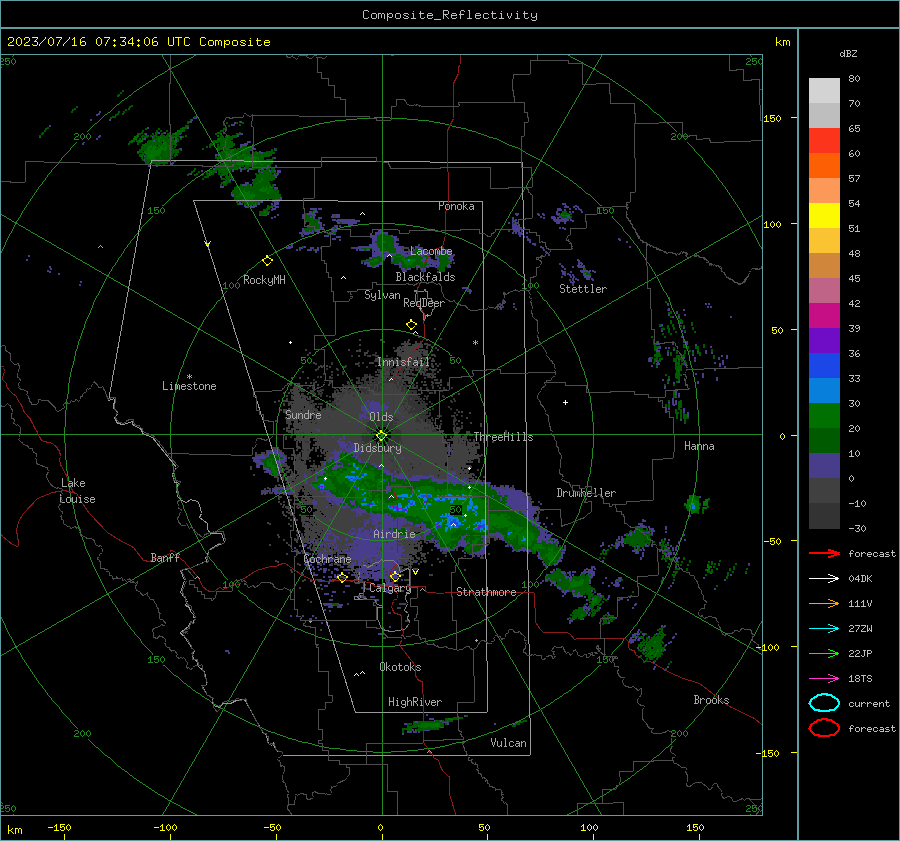The height and width of the screenshot is (841, 900).
Task: Click the red 65 dBZ color swatch
Action: tap(824, 140)
